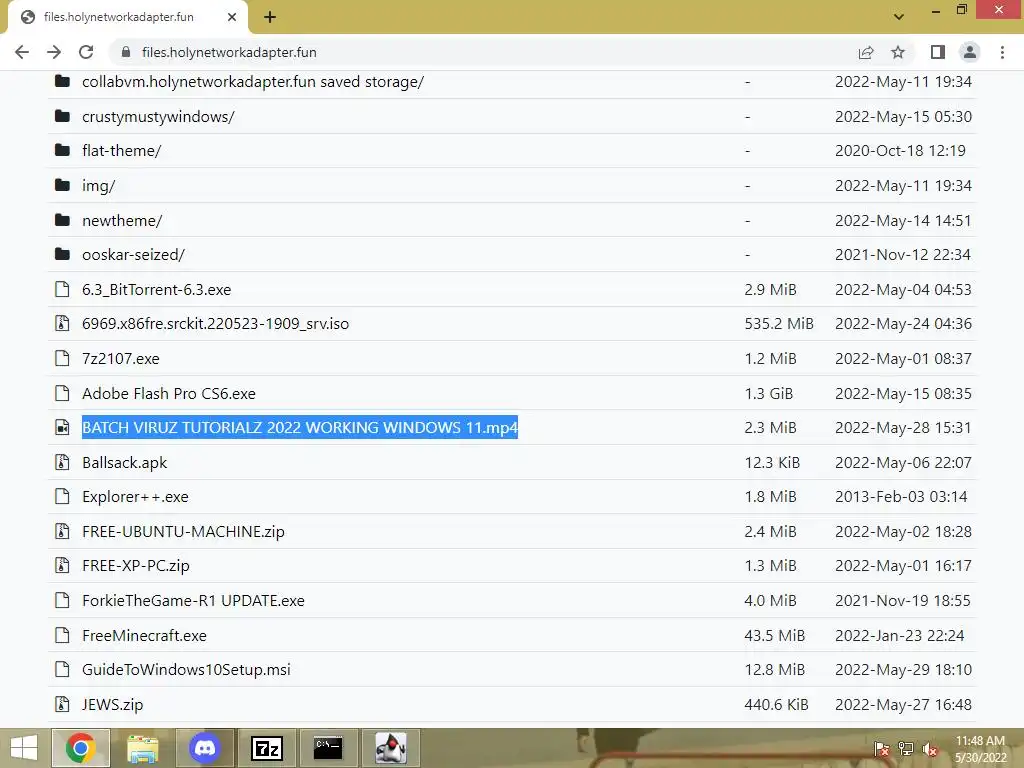Open the flat-theme folder
1024x768 pixels.
[121, 151]
